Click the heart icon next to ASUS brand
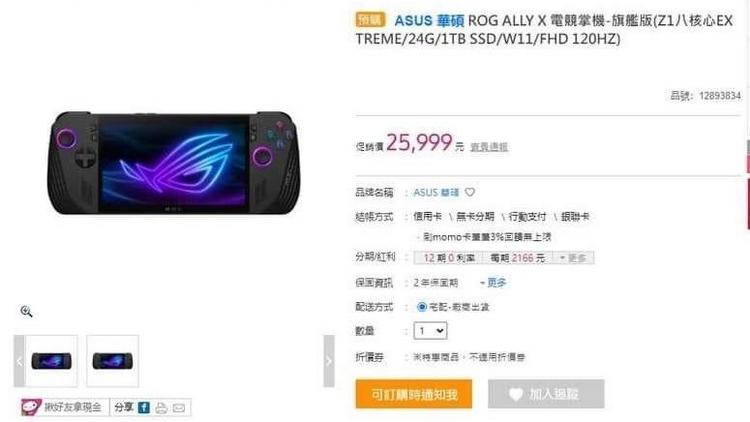The image size is (750, 422). [x=470, y=192]
